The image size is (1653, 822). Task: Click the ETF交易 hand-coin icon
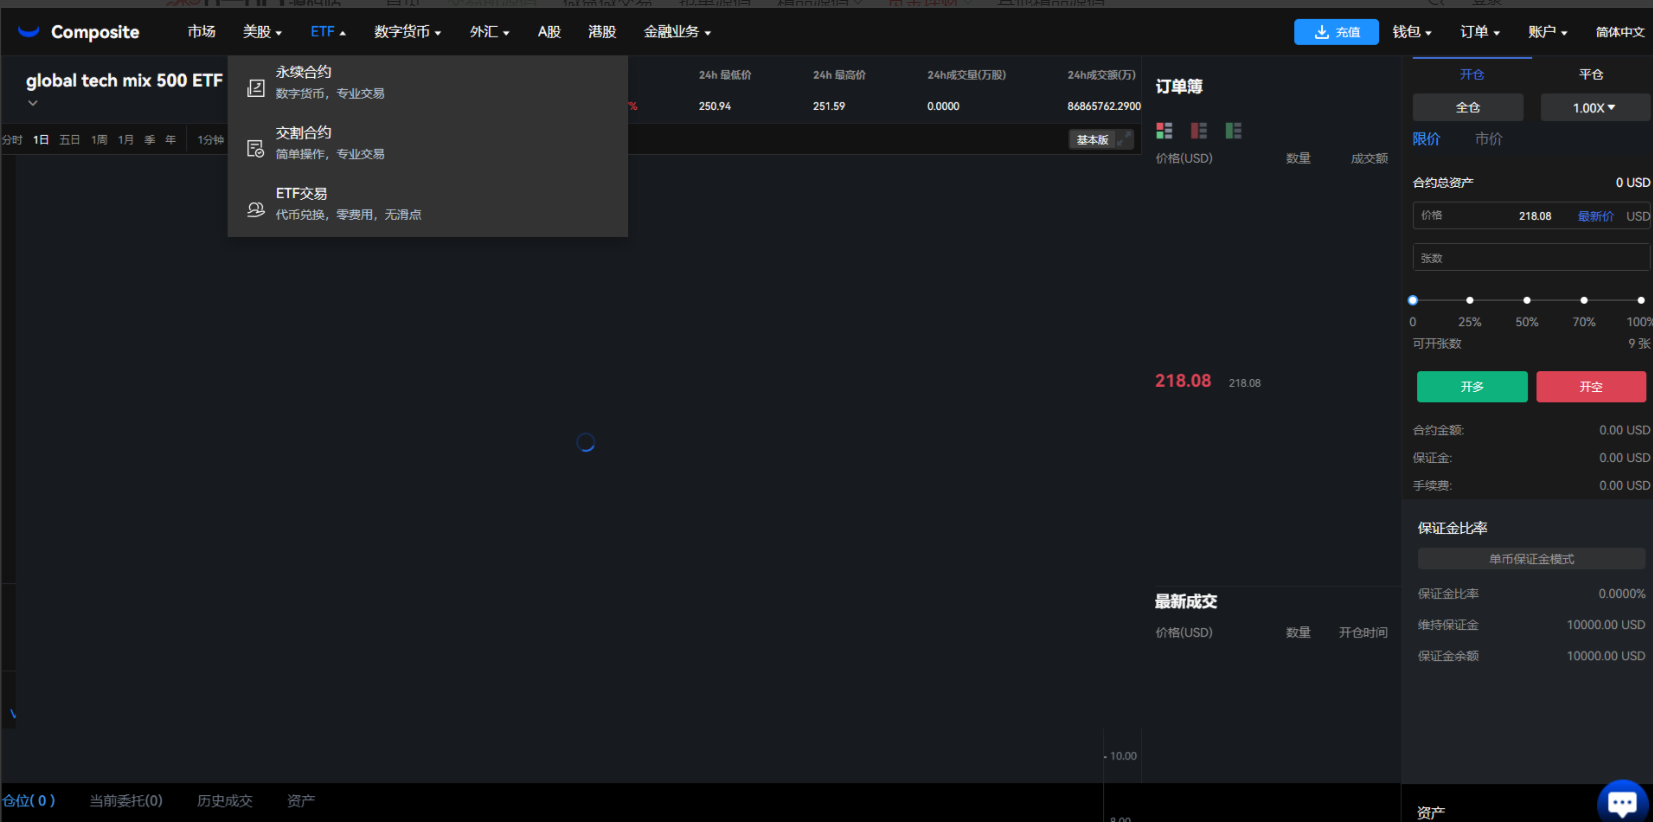[256, 209]
